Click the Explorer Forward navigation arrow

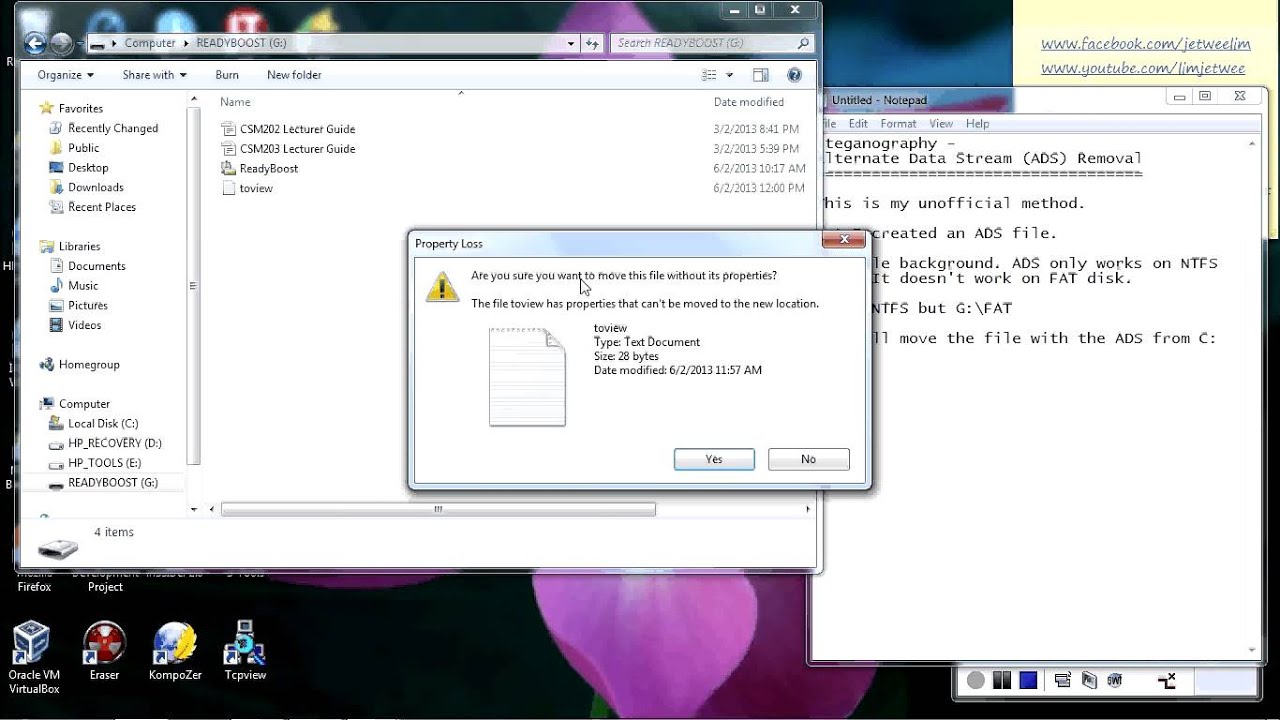click(61, 43)
